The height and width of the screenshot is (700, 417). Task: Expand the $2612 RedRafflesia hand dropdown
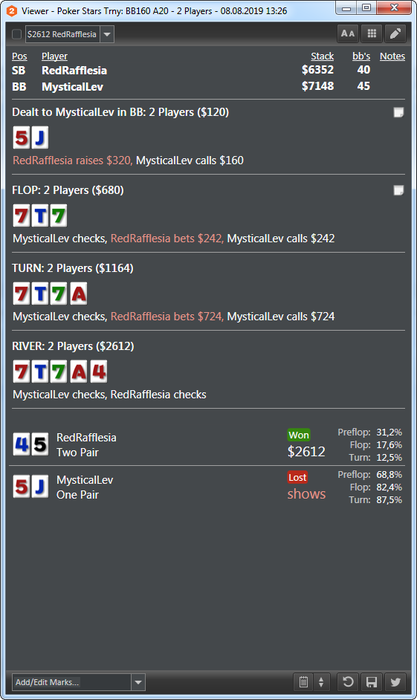107,34
